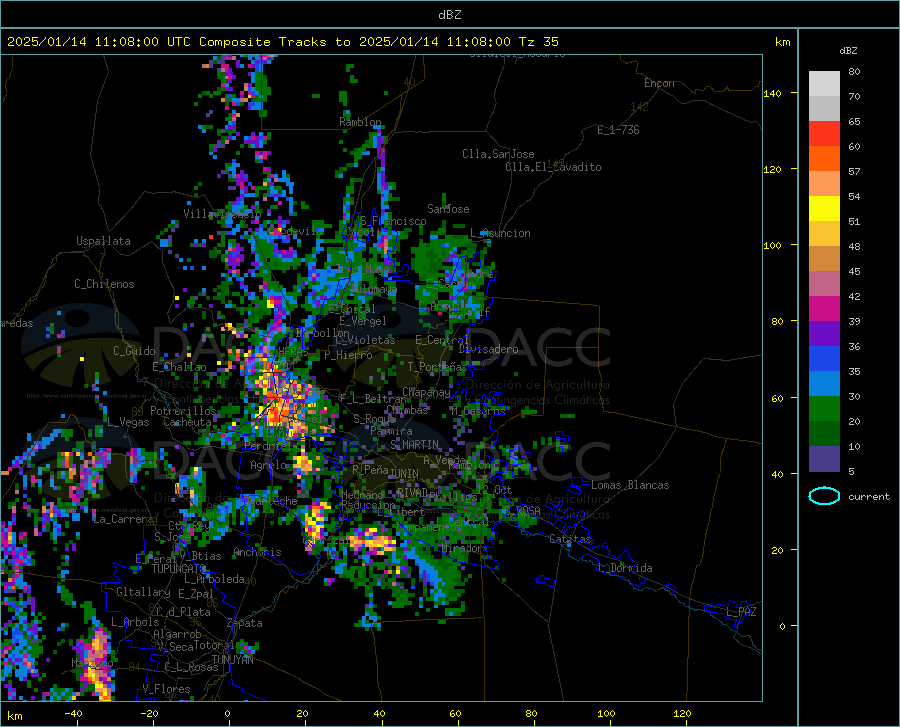Click the C_Guido place label

[134, 351]
